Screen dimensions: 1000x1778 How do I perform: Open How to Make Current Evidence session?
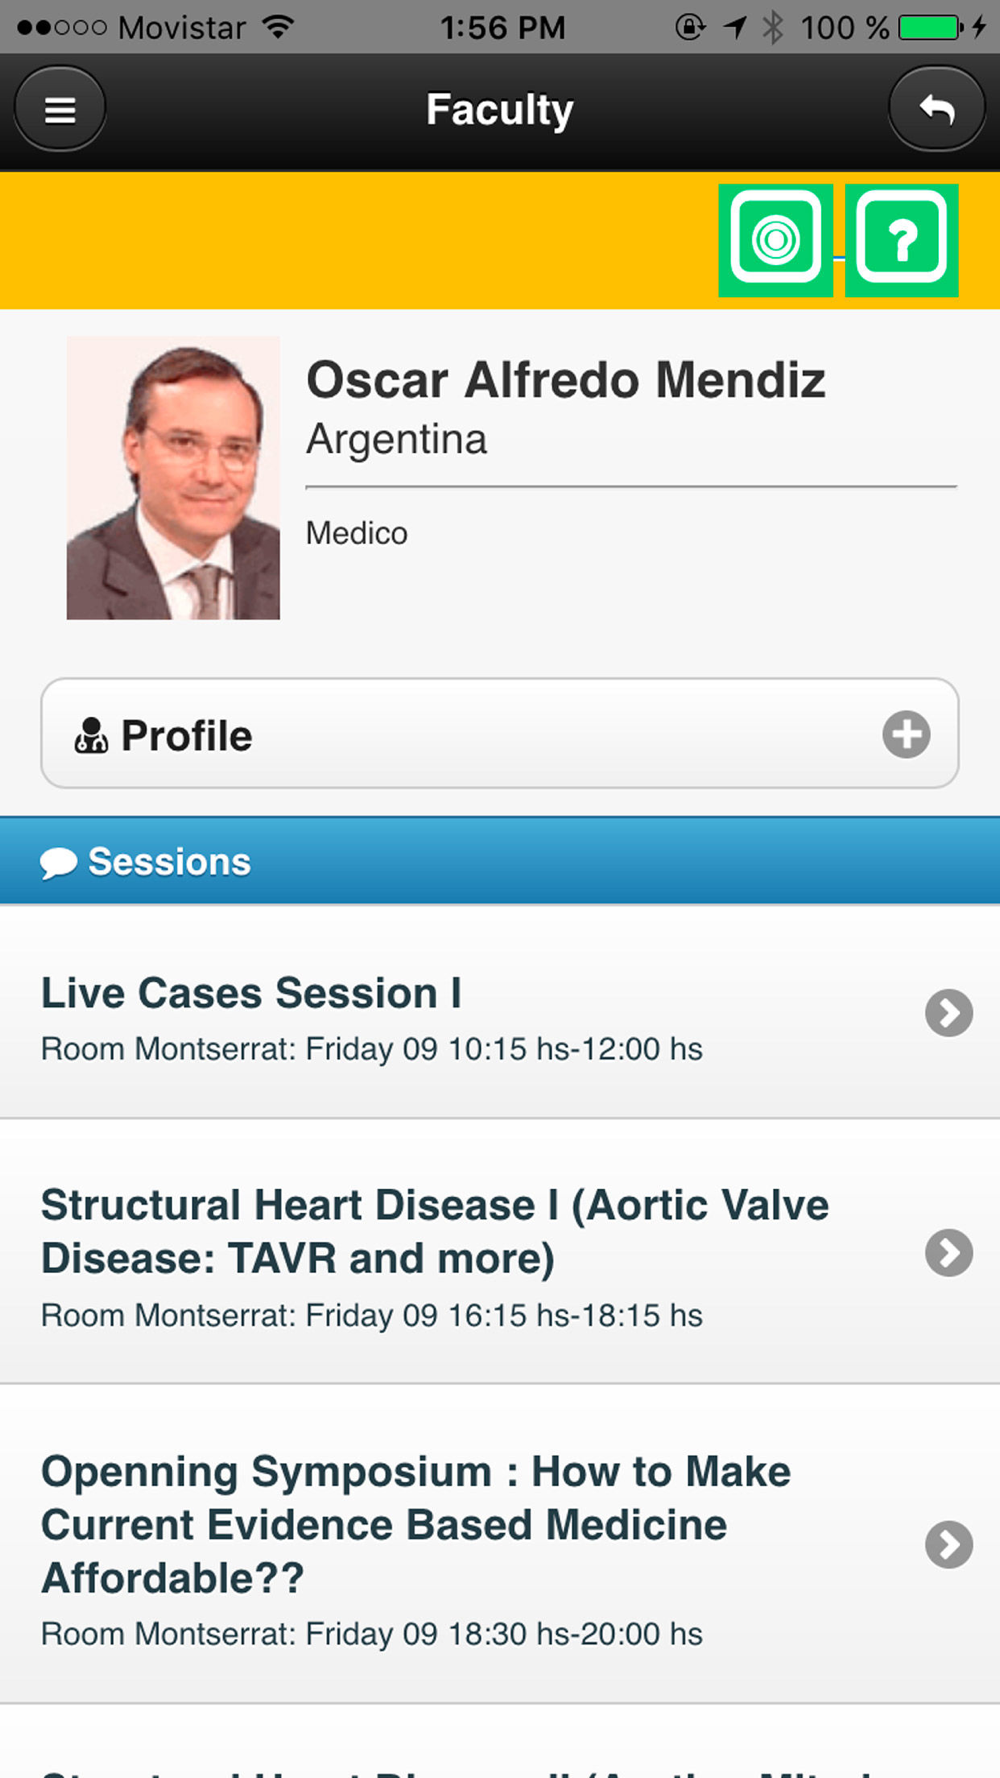(x=415, y=1524)
